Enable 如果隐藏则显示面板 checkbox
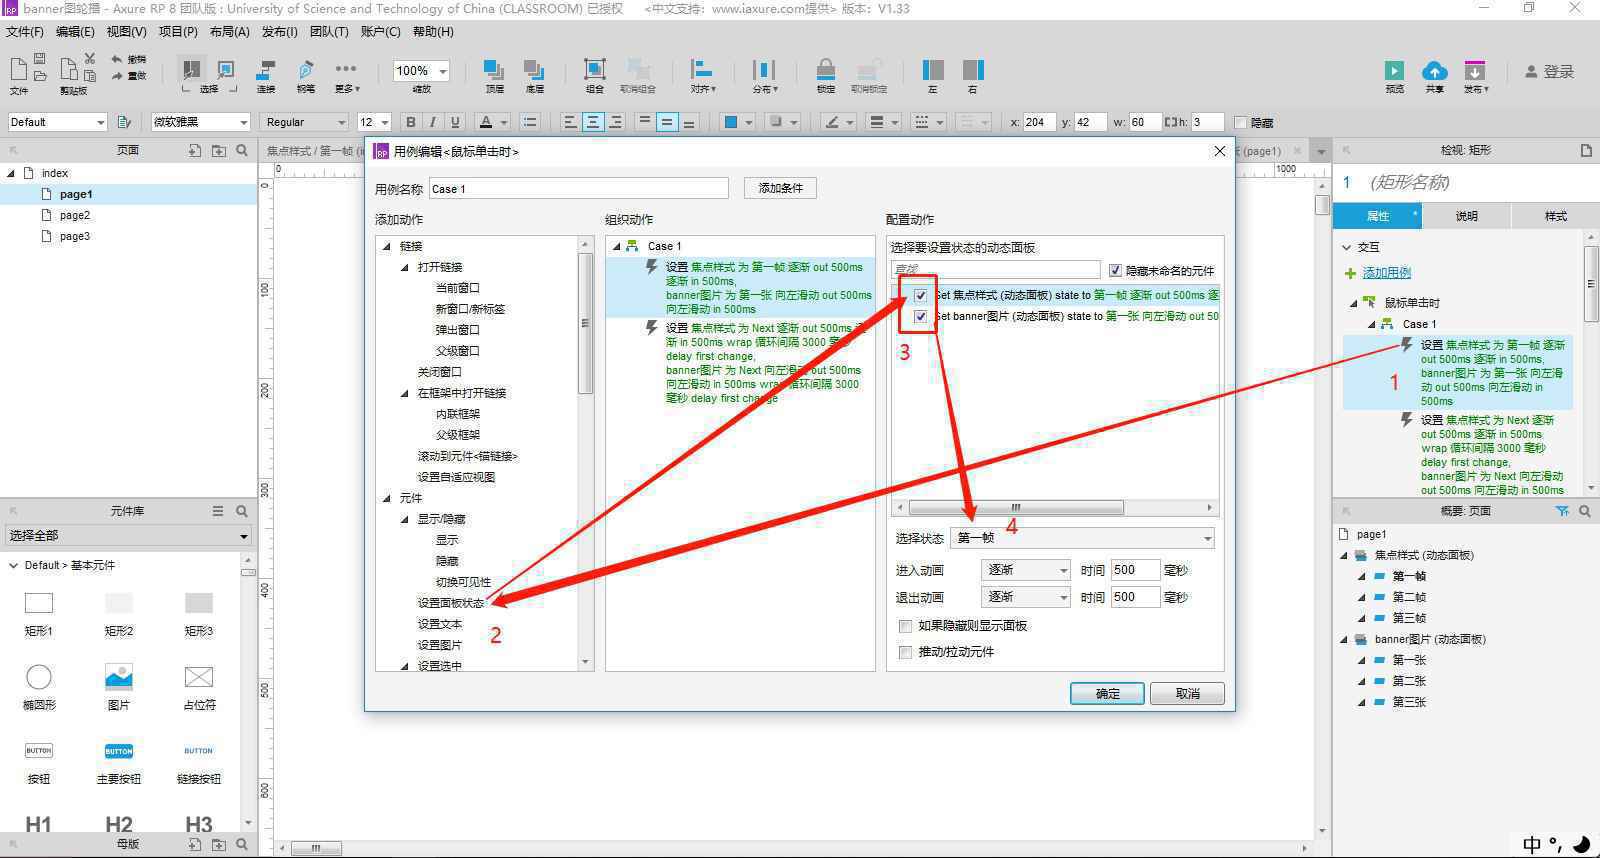Viewport: 1600px width, 858px height. click(906, 626)
